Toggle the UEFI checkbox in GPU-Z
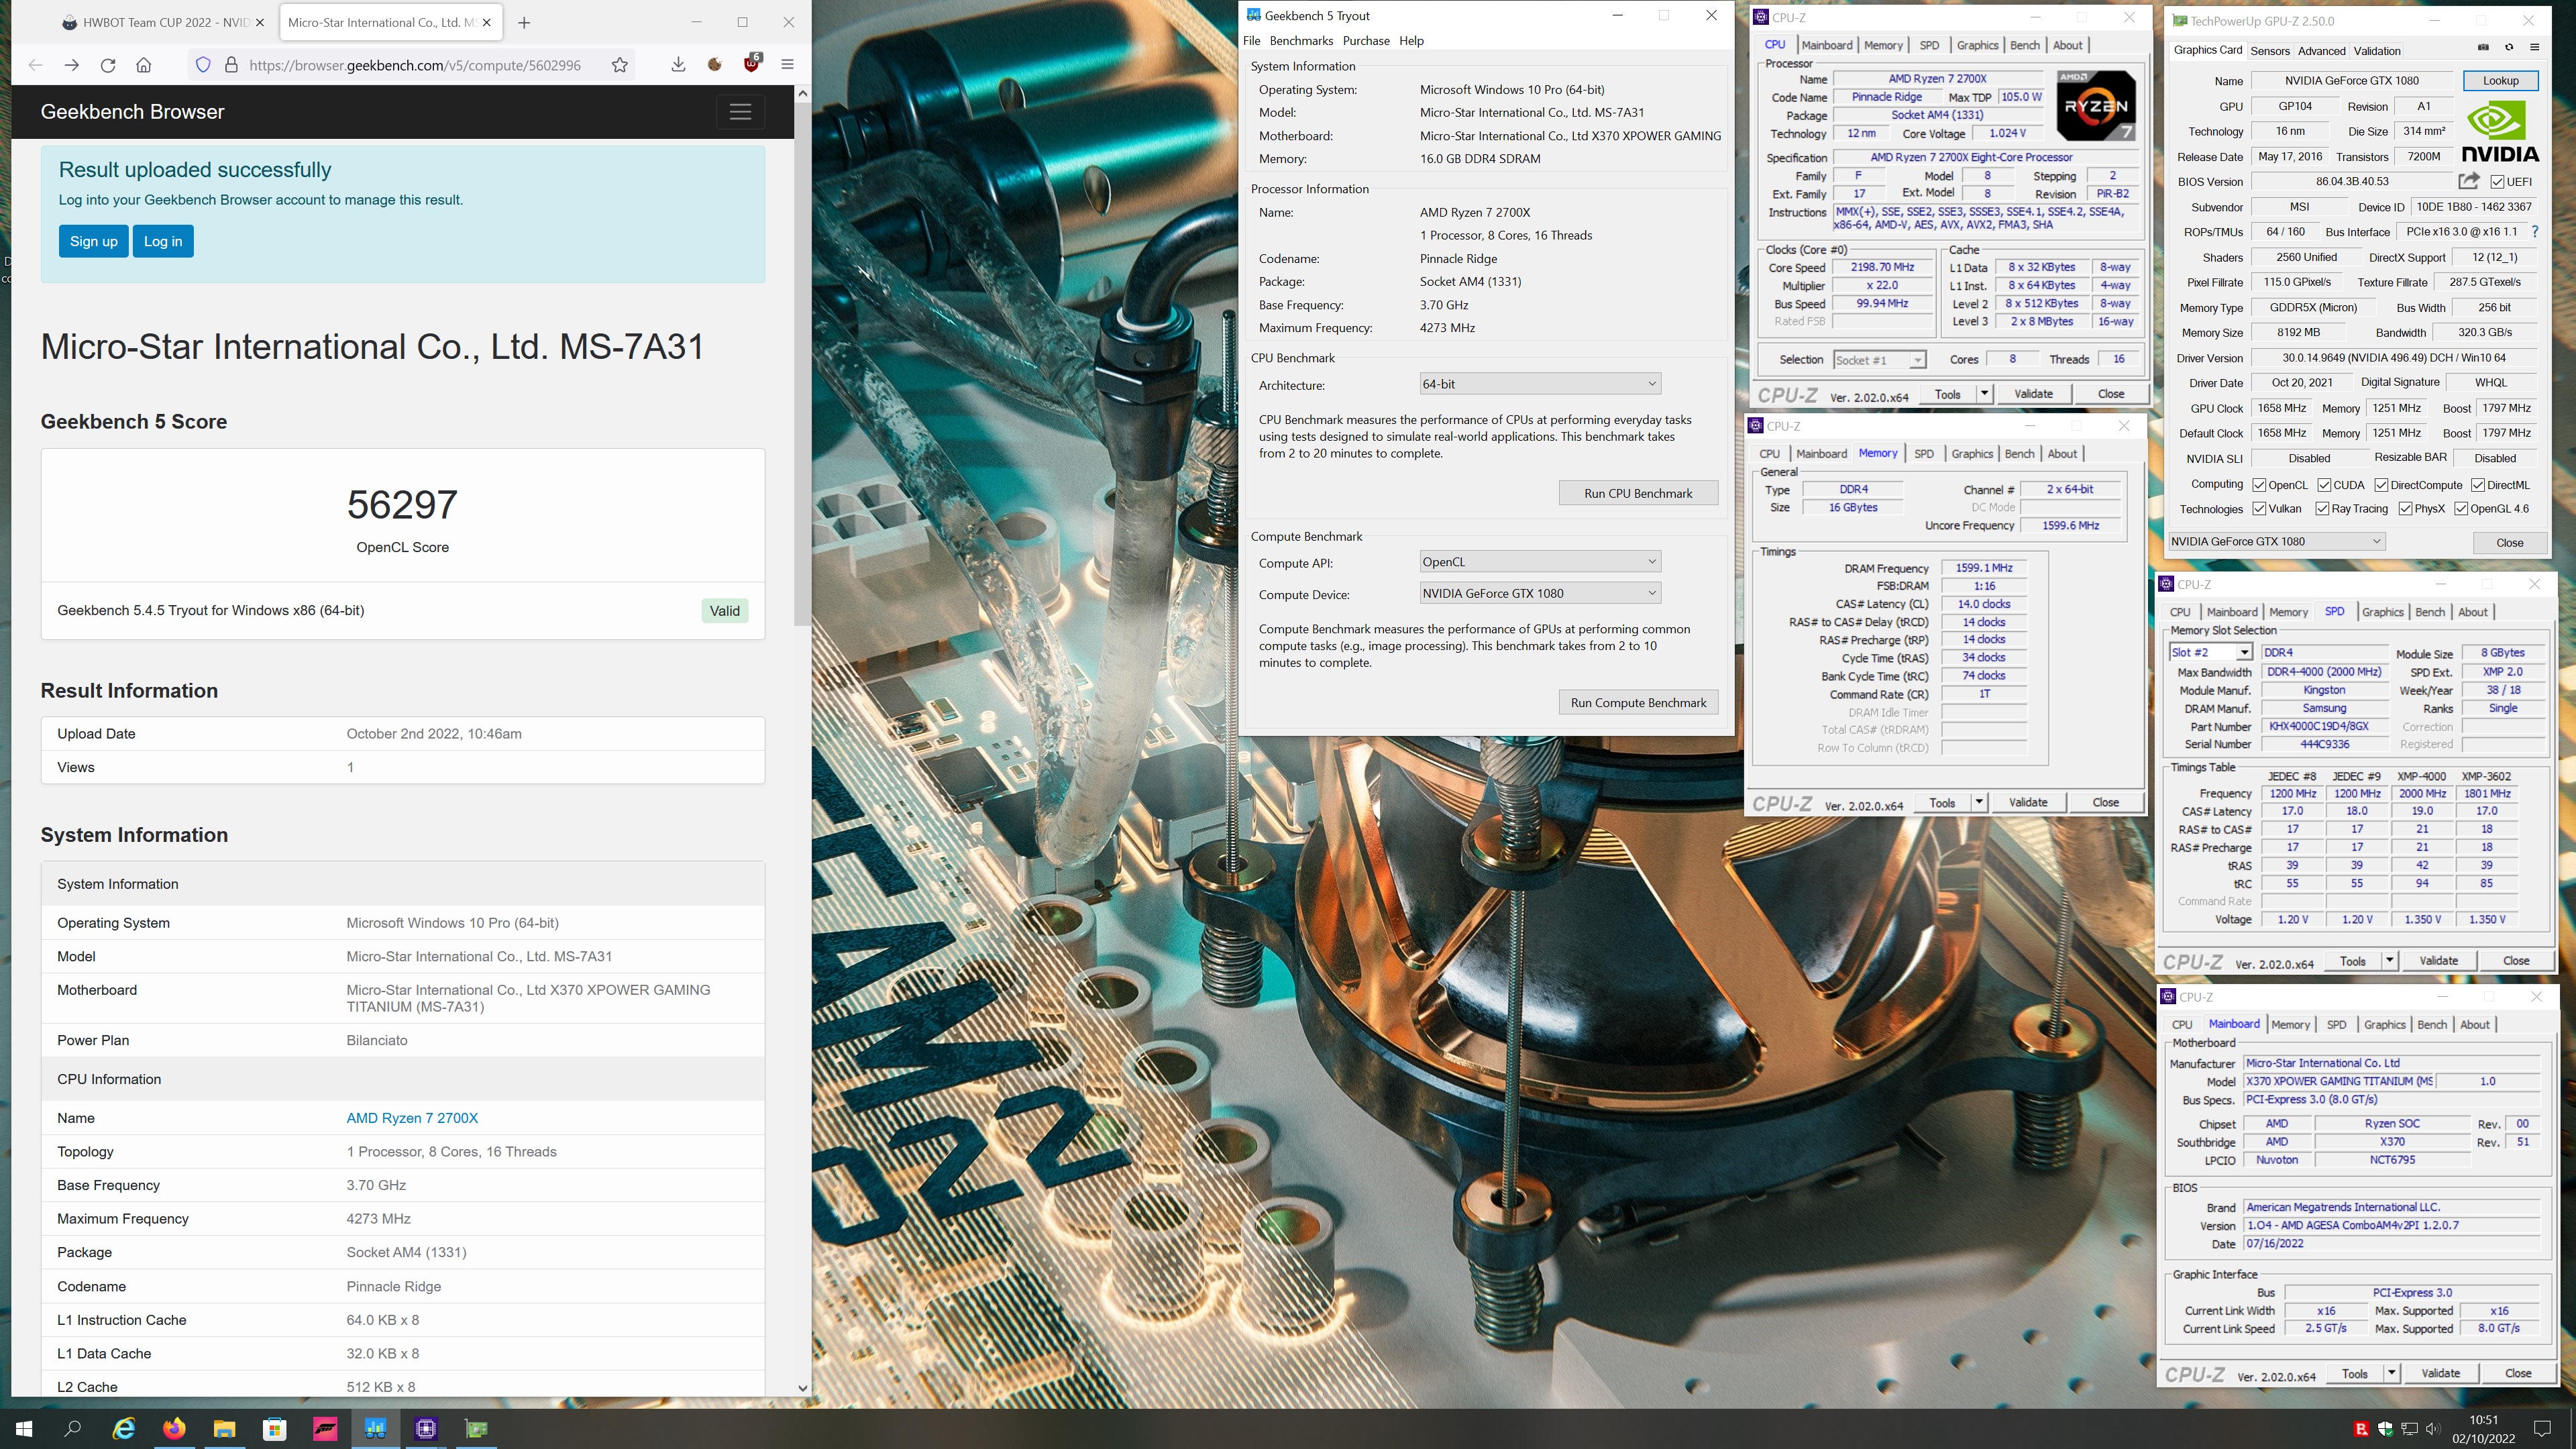 coord(2497,182)
